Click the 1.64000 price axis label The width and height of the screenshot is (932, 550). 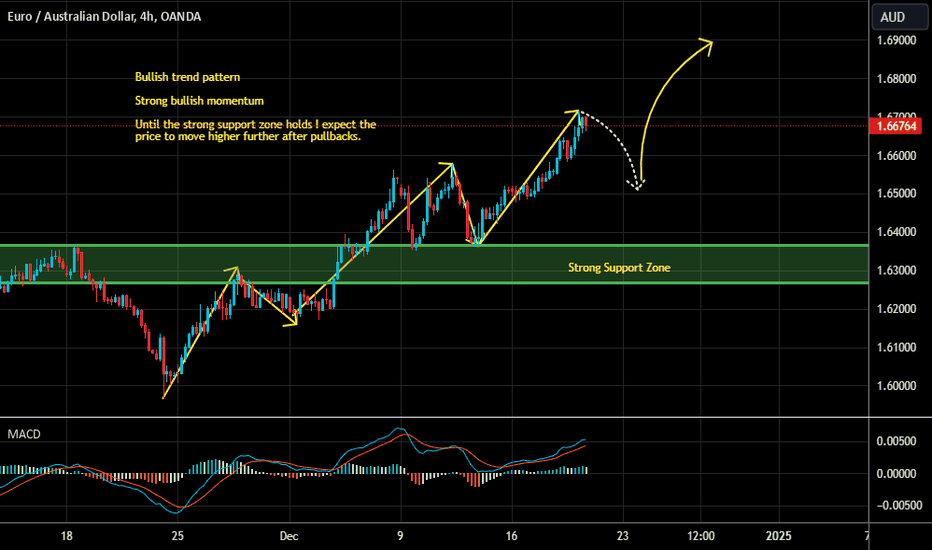(896, 232)
